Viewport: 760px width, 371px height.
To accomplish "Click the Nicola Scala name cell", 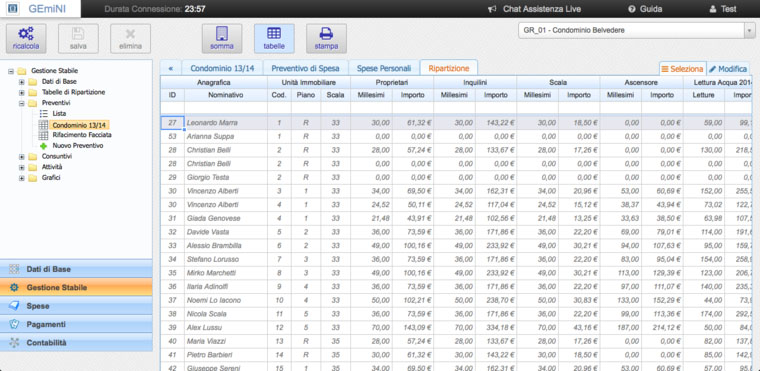I will pyautogui.click(x=226, y=314).
